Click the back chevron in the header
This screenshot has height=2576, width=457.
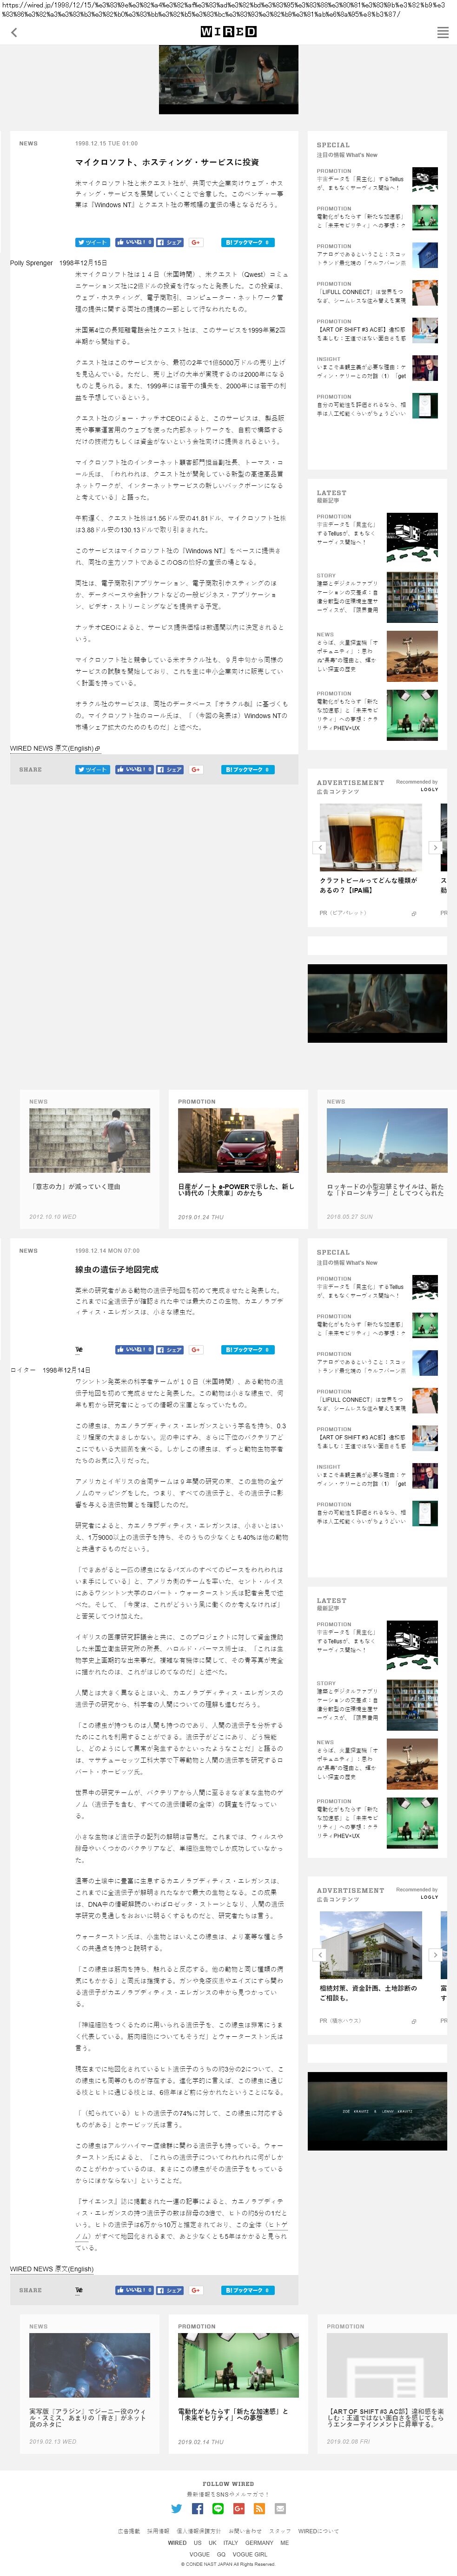point(14,33)
